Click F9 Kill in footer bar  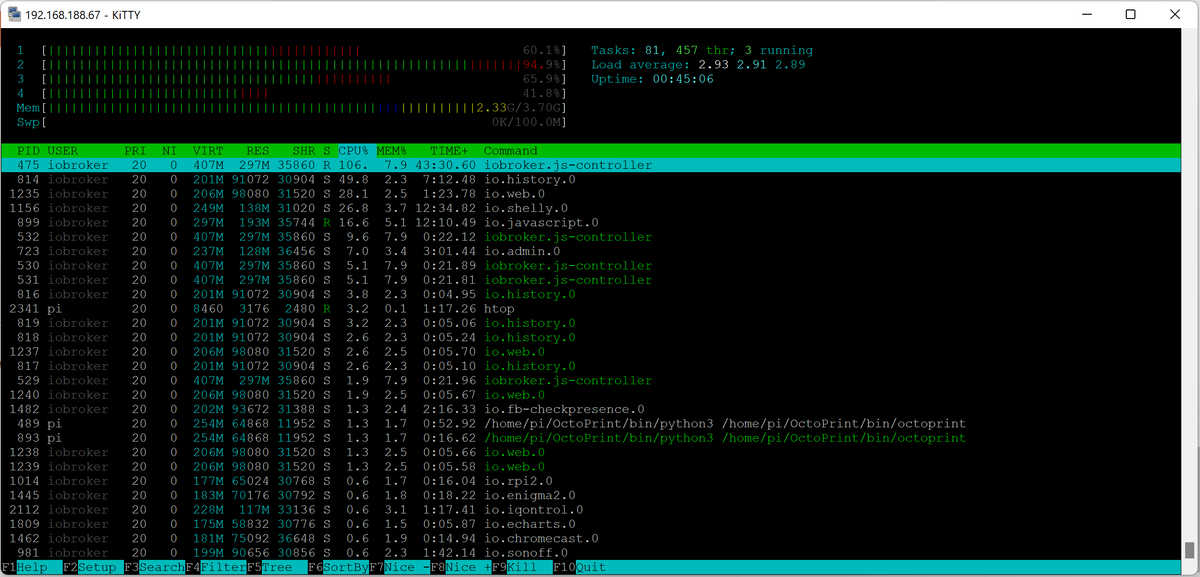point(521,567)
